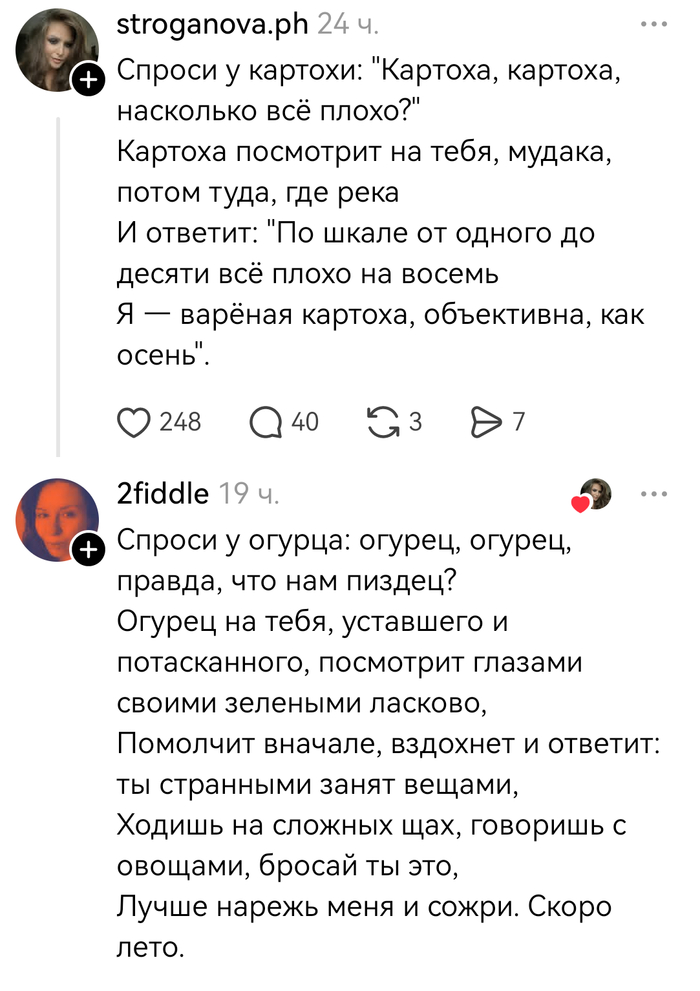This screenshot has height=991, width=700.
Task: View reposts by tapping the 3 count
Action: tap(413, 421)
